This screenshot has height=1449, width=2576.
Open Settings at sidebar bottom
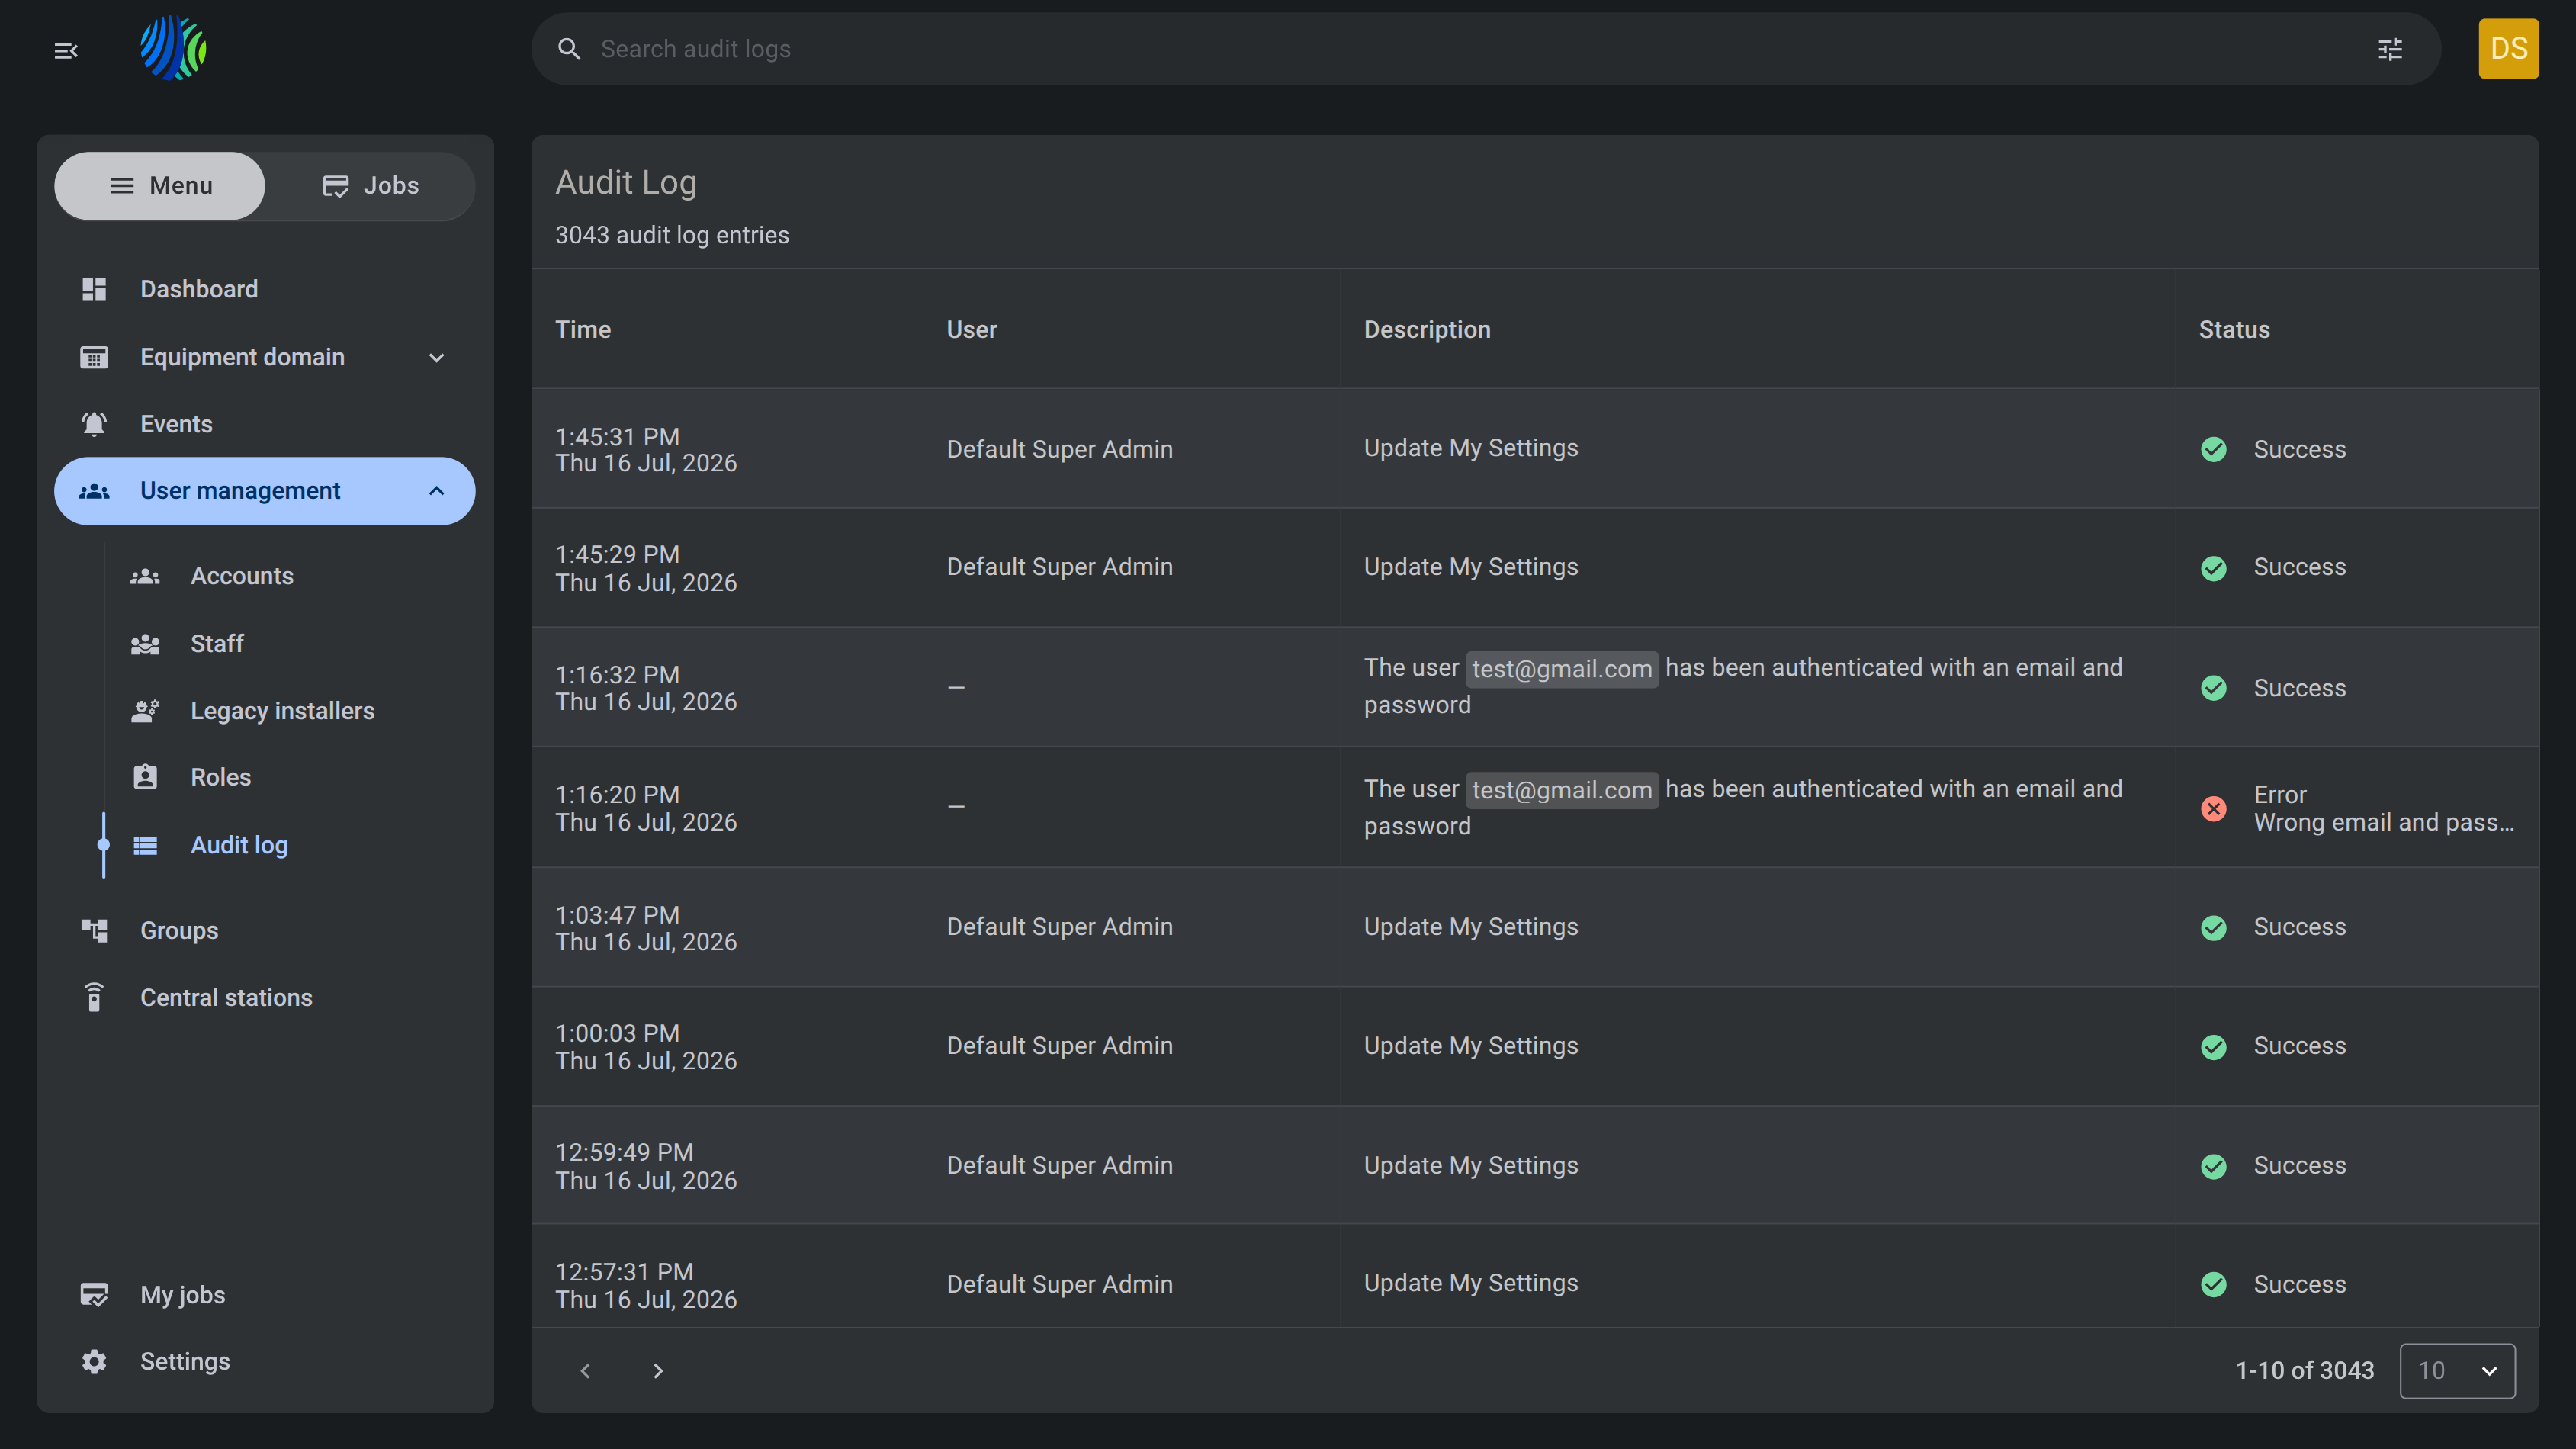(264, 1361)
